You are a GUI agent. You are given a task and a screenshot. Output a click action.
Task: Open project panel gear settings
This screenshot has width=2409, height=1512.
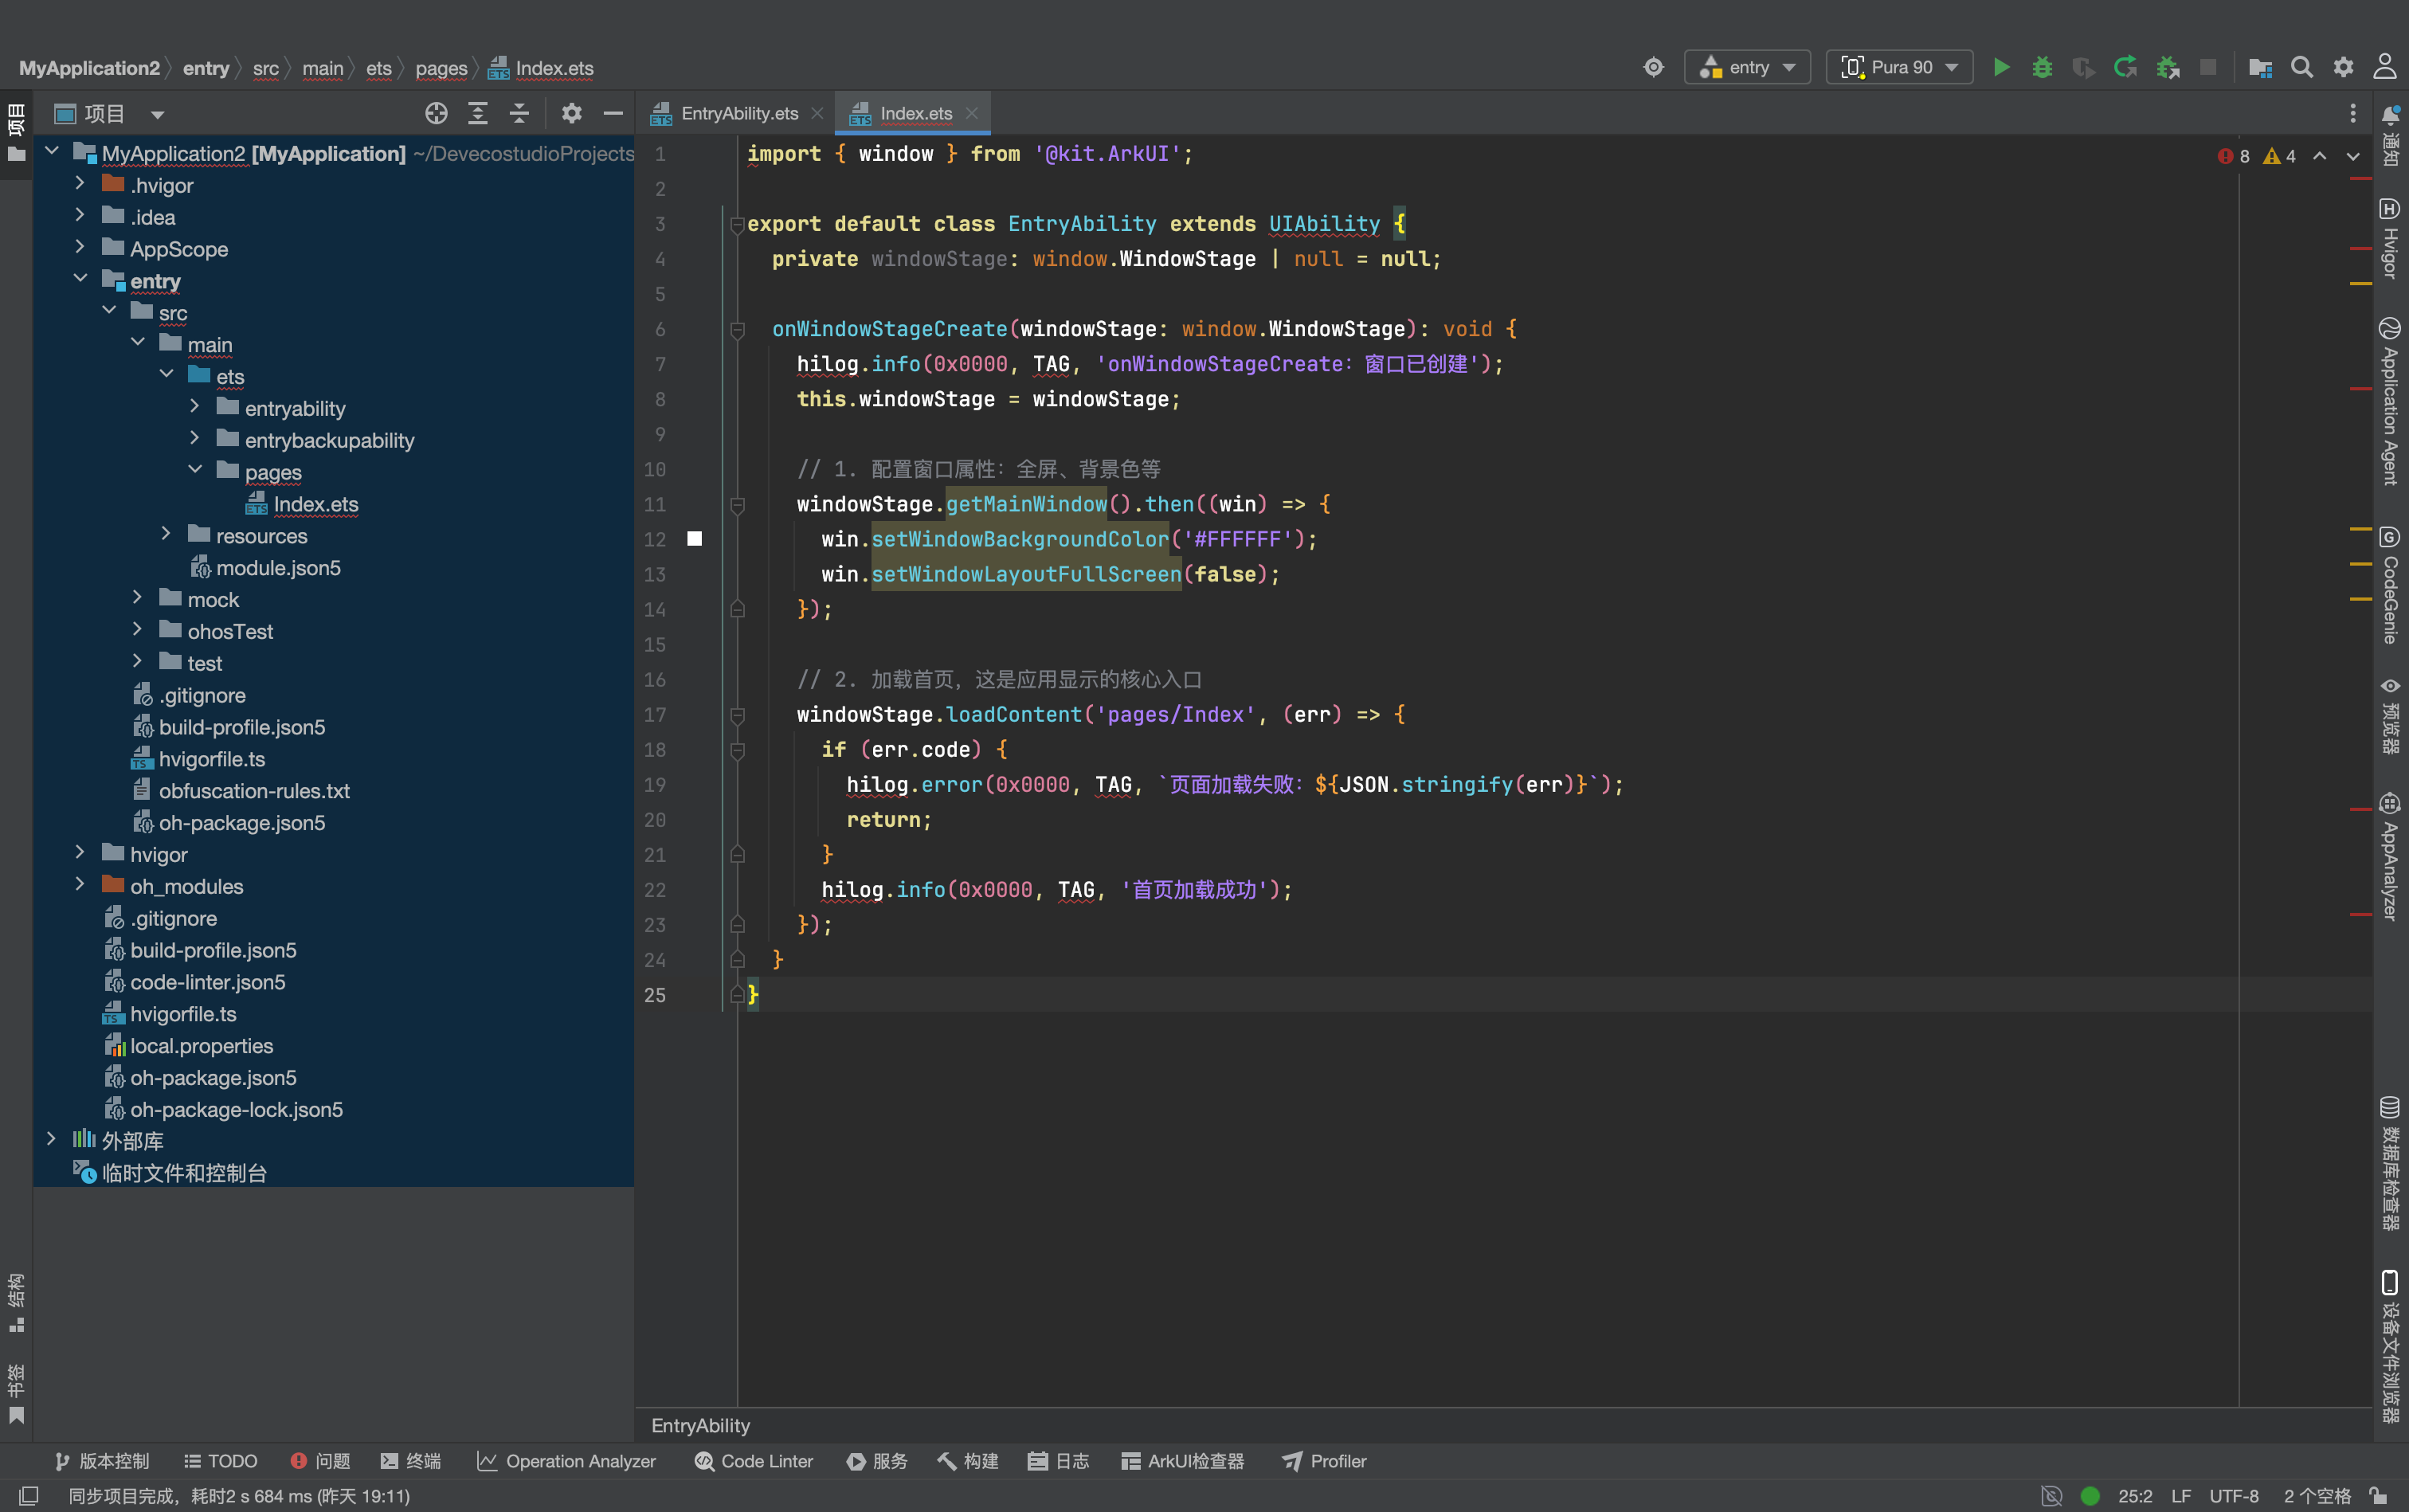[571, 113]
